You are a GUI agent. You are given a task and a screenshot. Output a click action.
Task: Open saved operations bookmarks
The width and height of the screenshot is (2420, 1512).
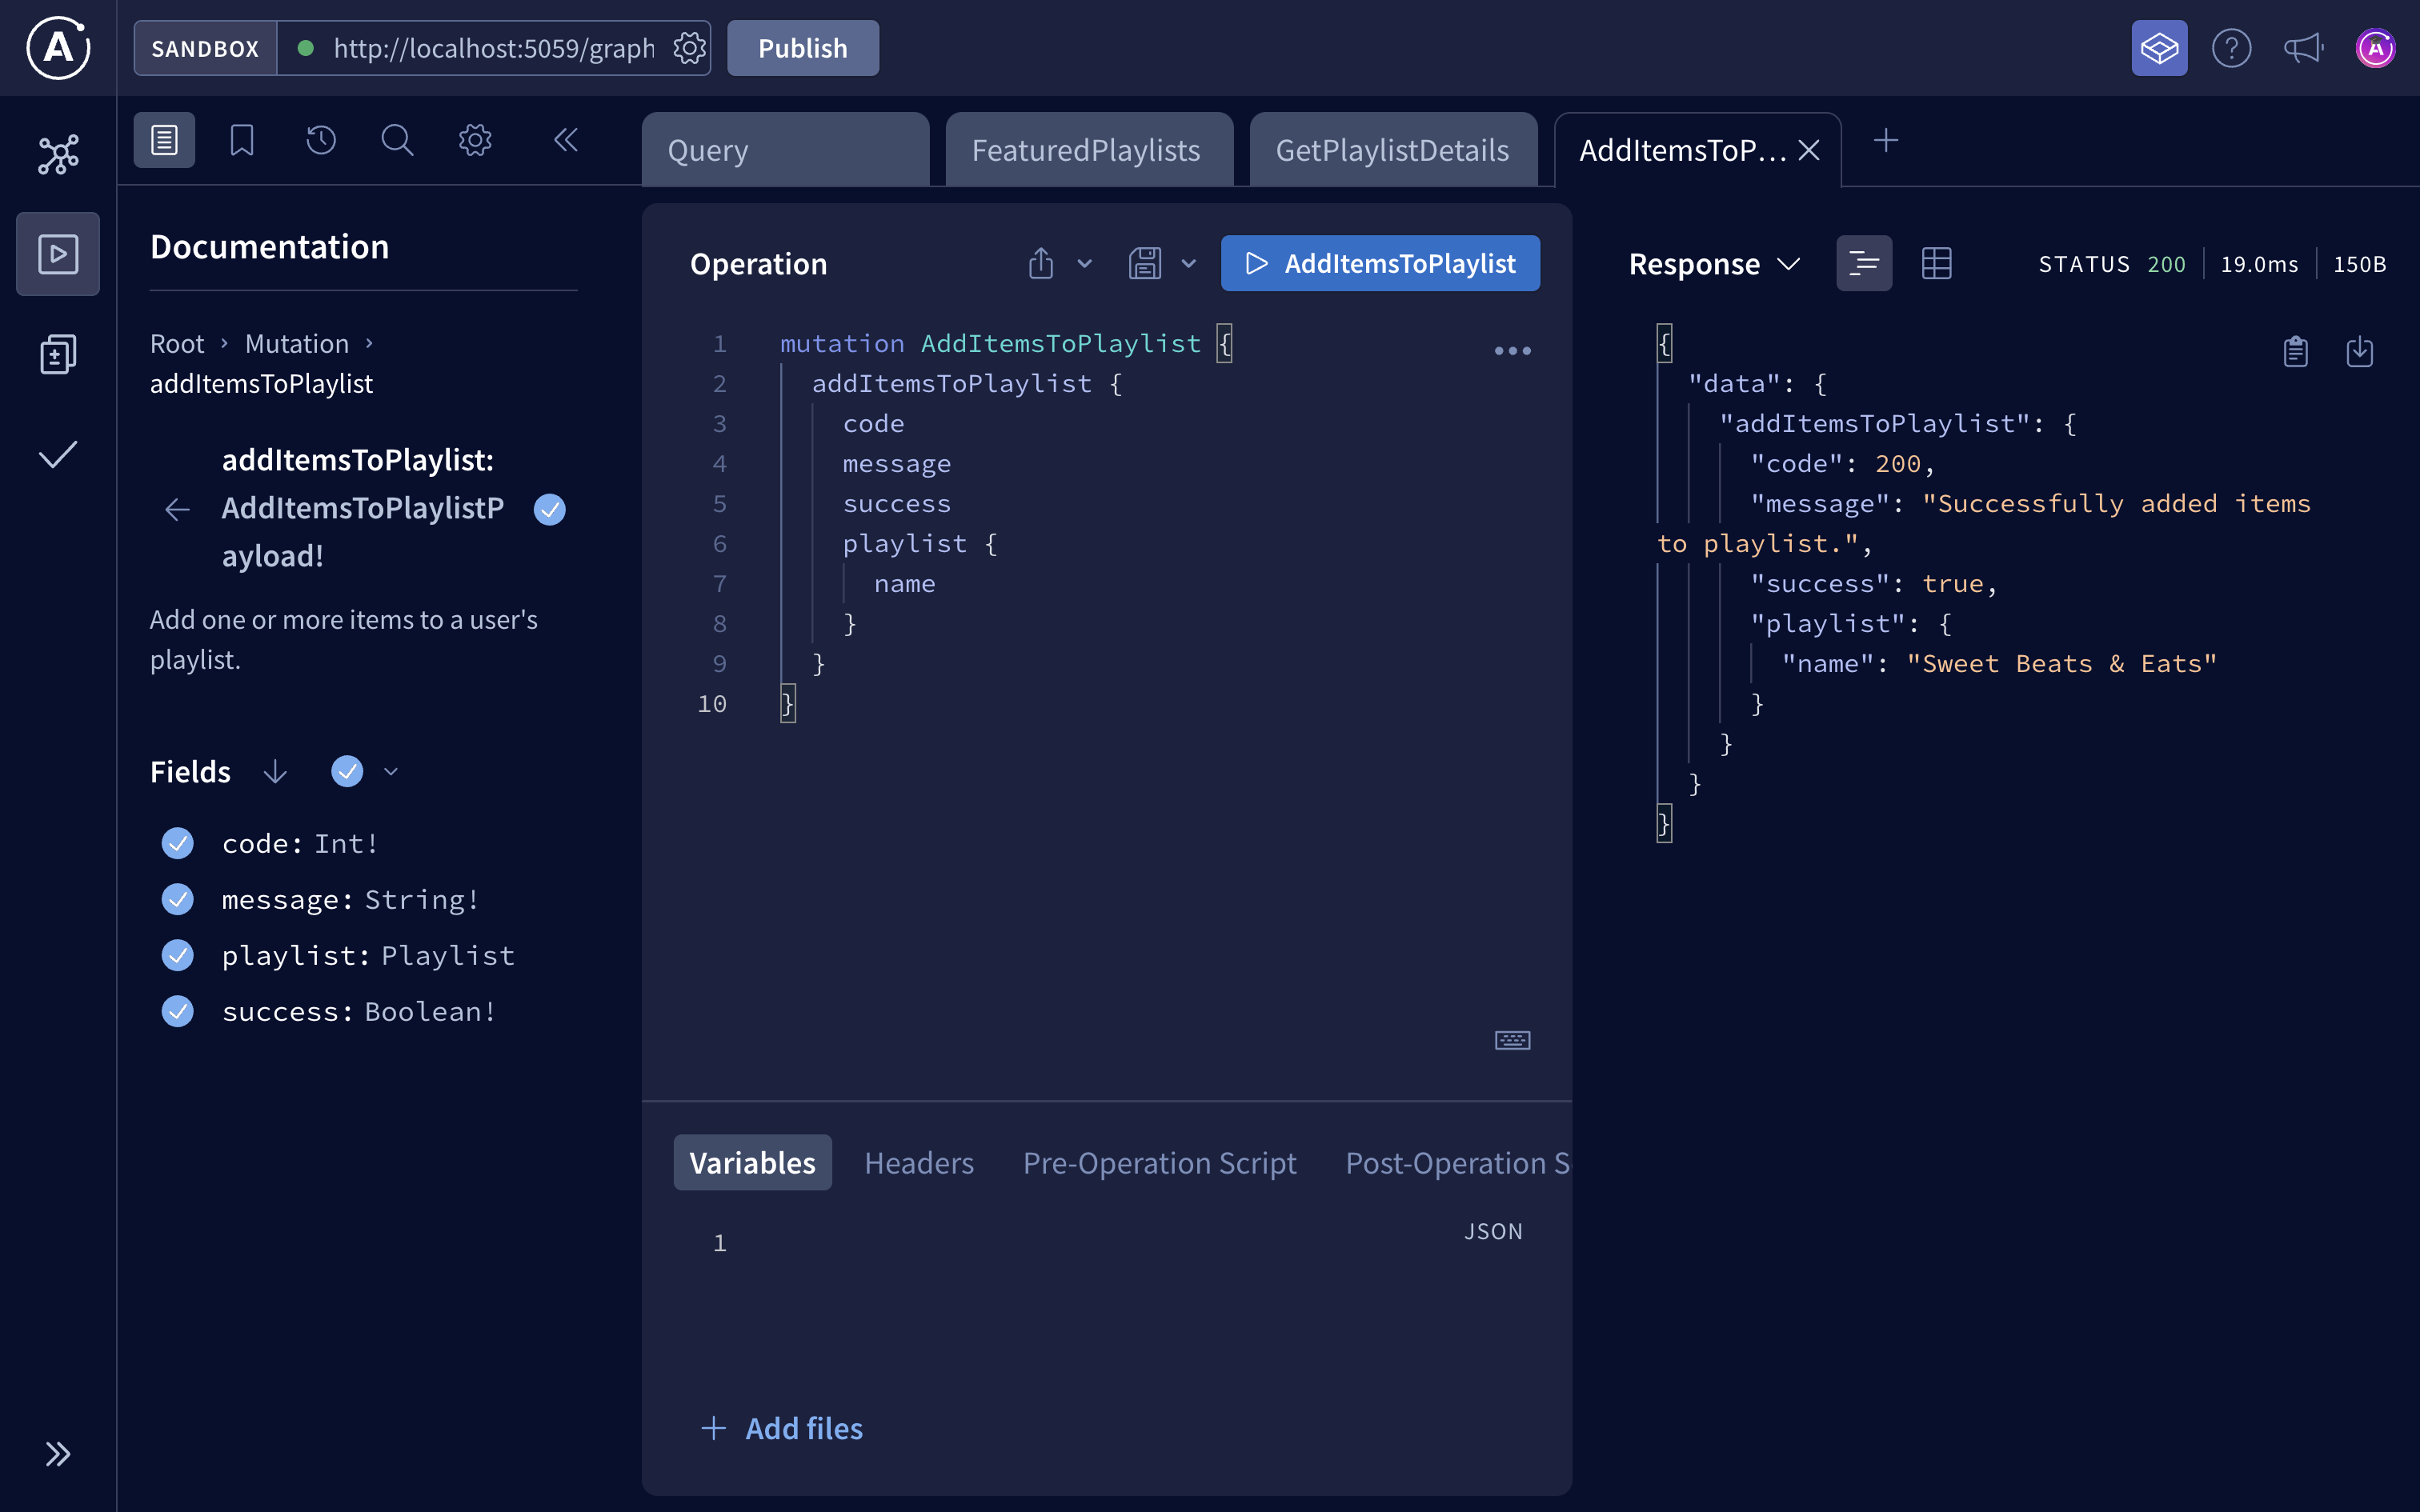[241, 140]
